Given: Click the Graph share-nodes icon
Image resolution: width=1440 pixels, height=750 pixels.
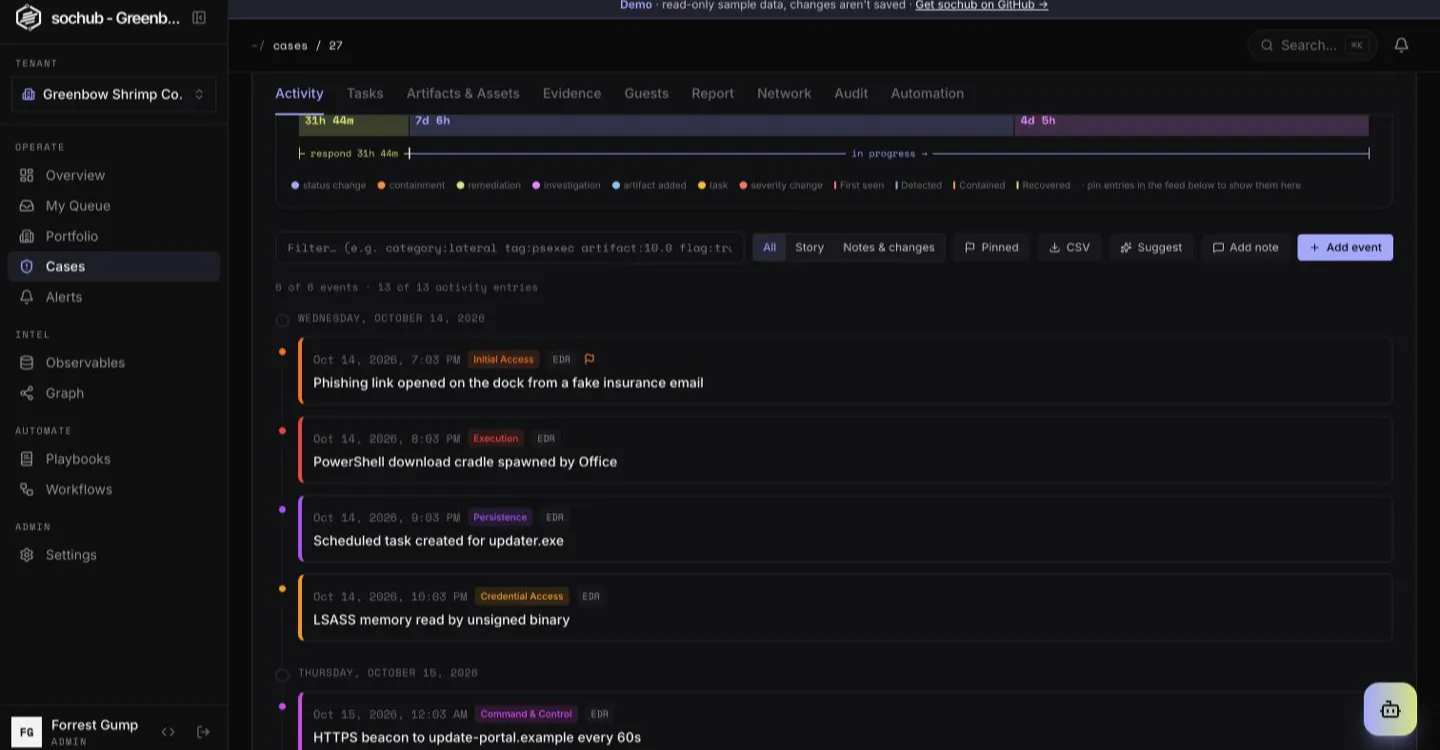Looking at the screenshot, I should pyautogui.click(x=27, y=393).
